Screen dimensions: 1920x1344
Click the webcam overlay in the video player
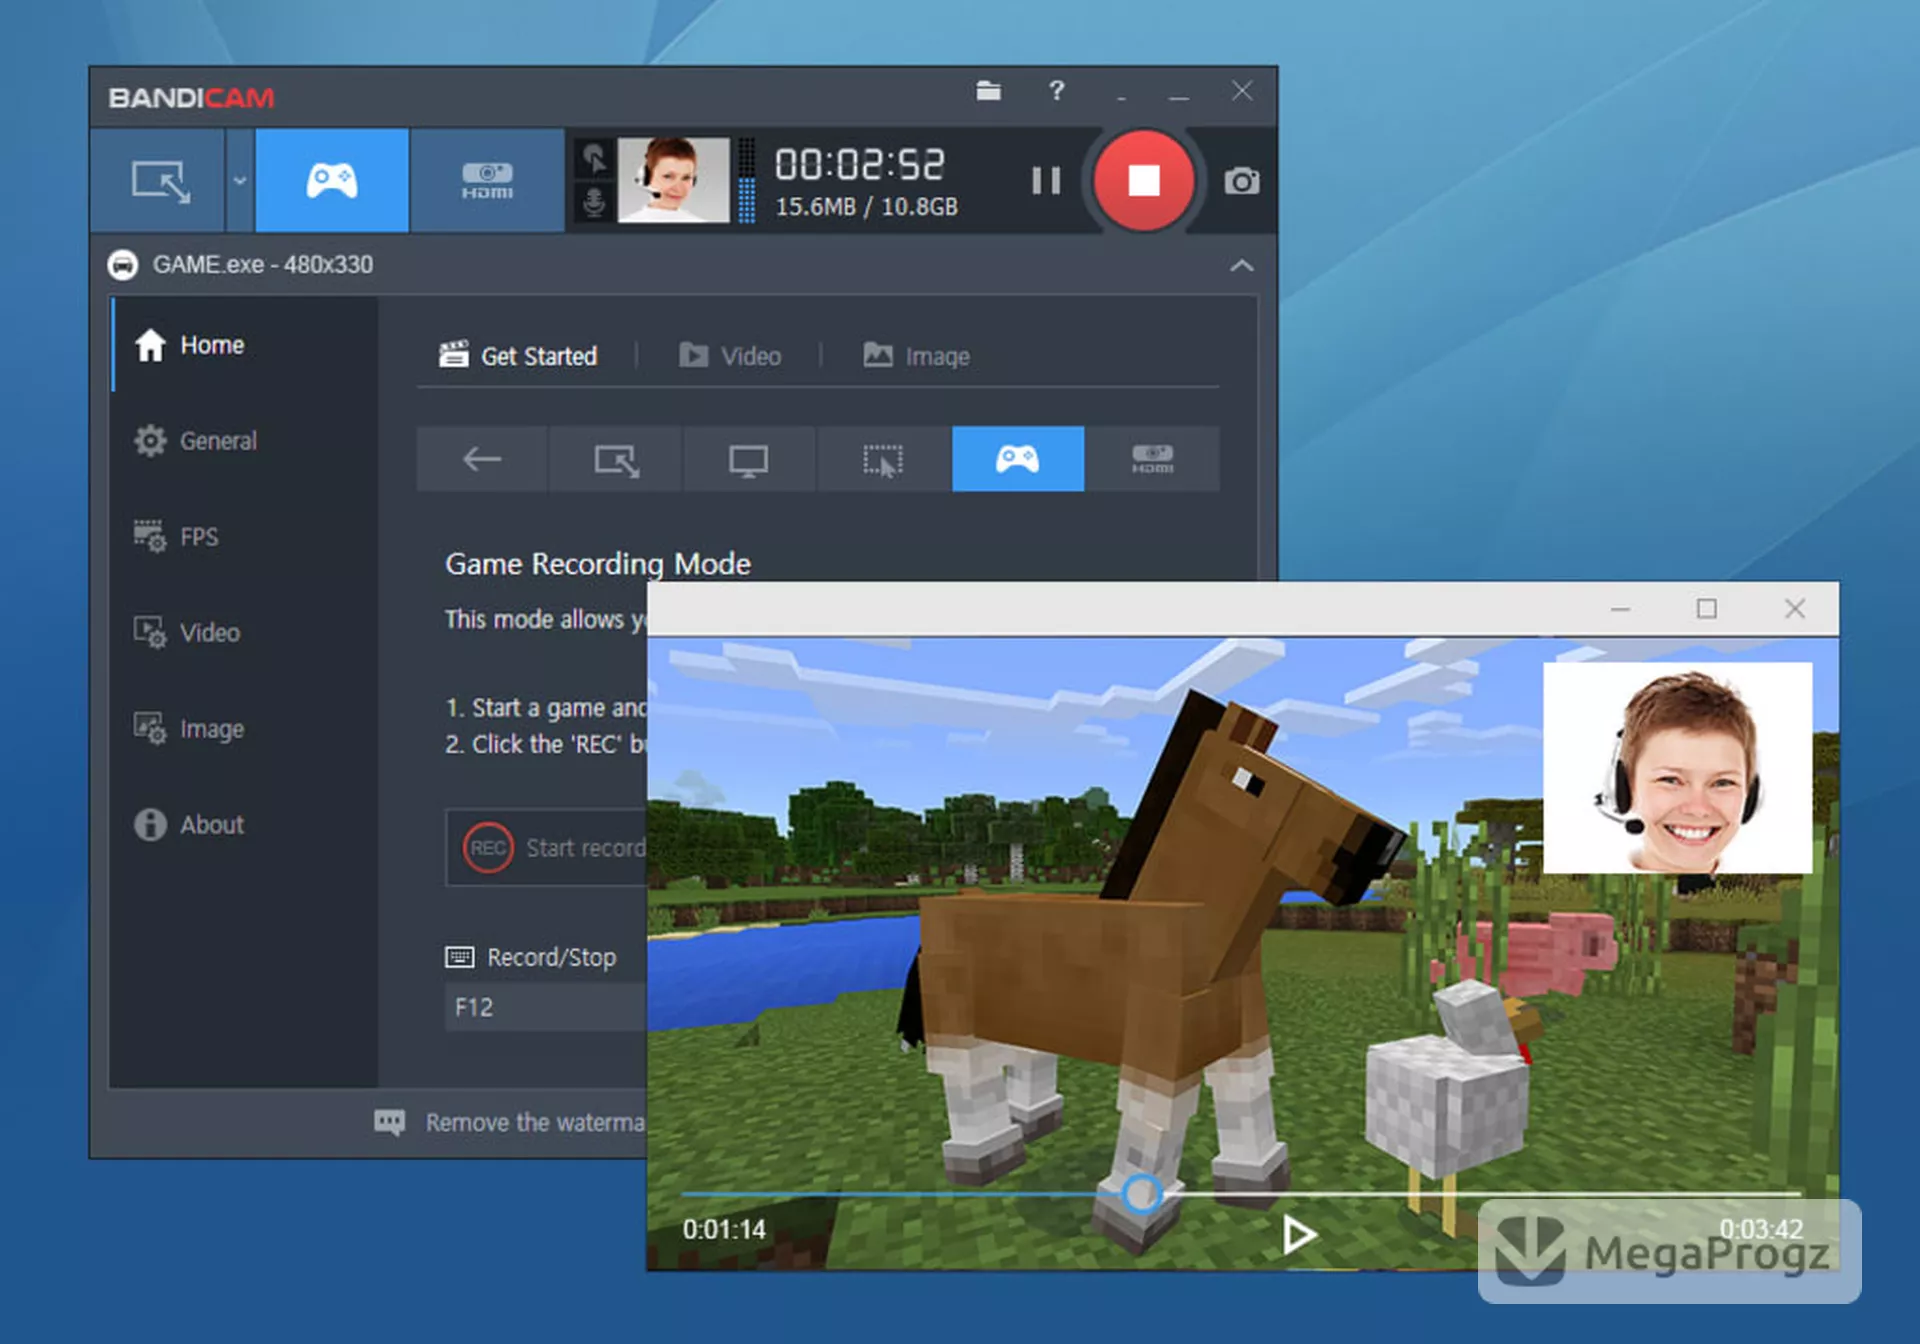pyautogui.click(x=1677, y=767)
